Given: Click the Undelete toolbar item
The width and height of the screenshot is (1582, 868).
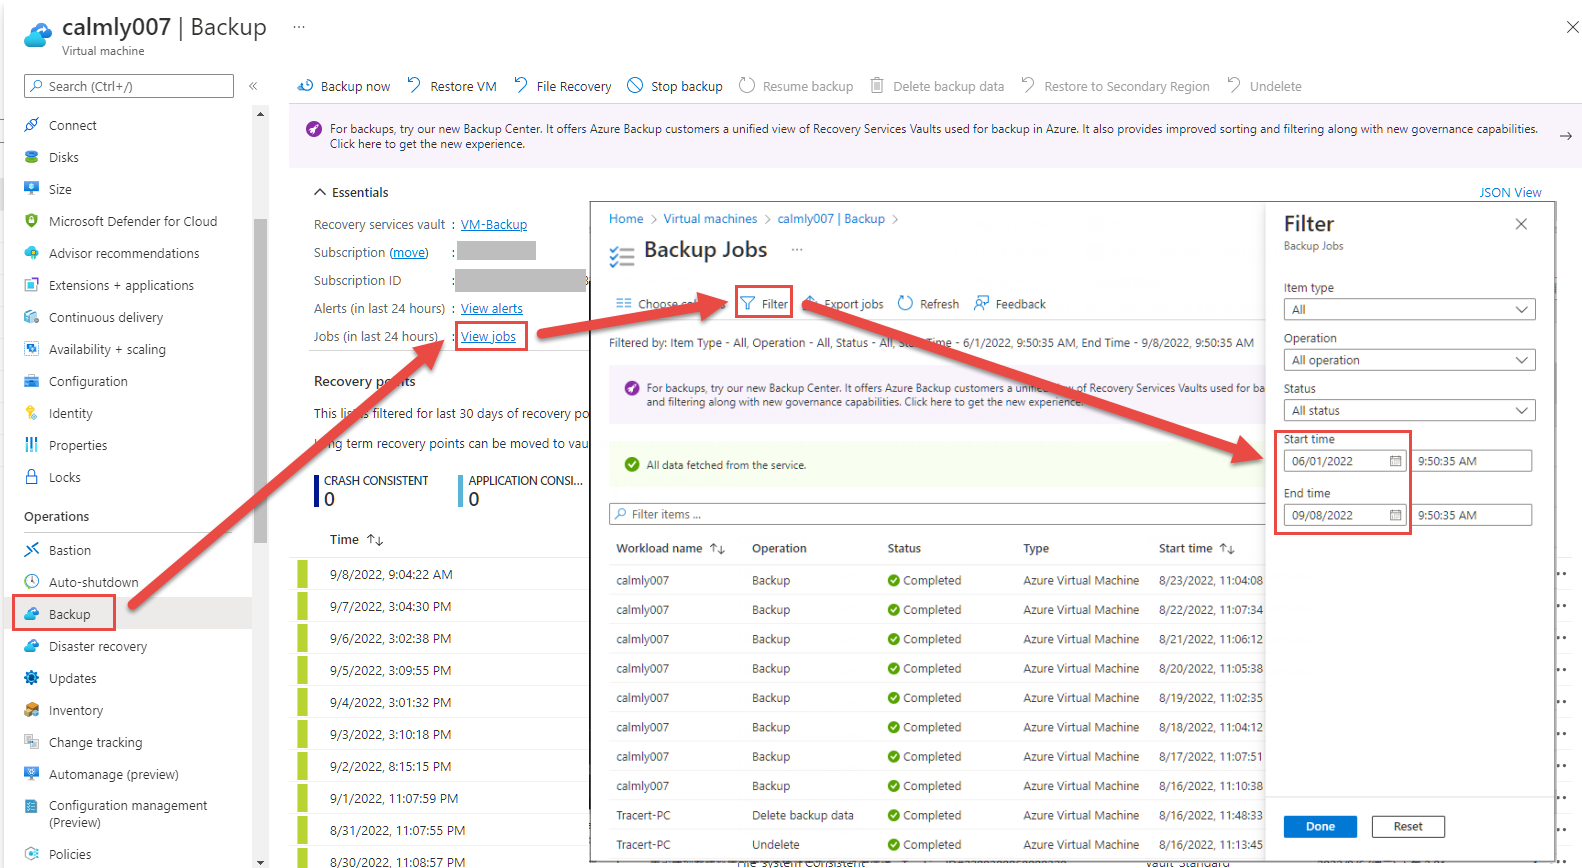Looking at the screenshot, I should pos(1264,86).
